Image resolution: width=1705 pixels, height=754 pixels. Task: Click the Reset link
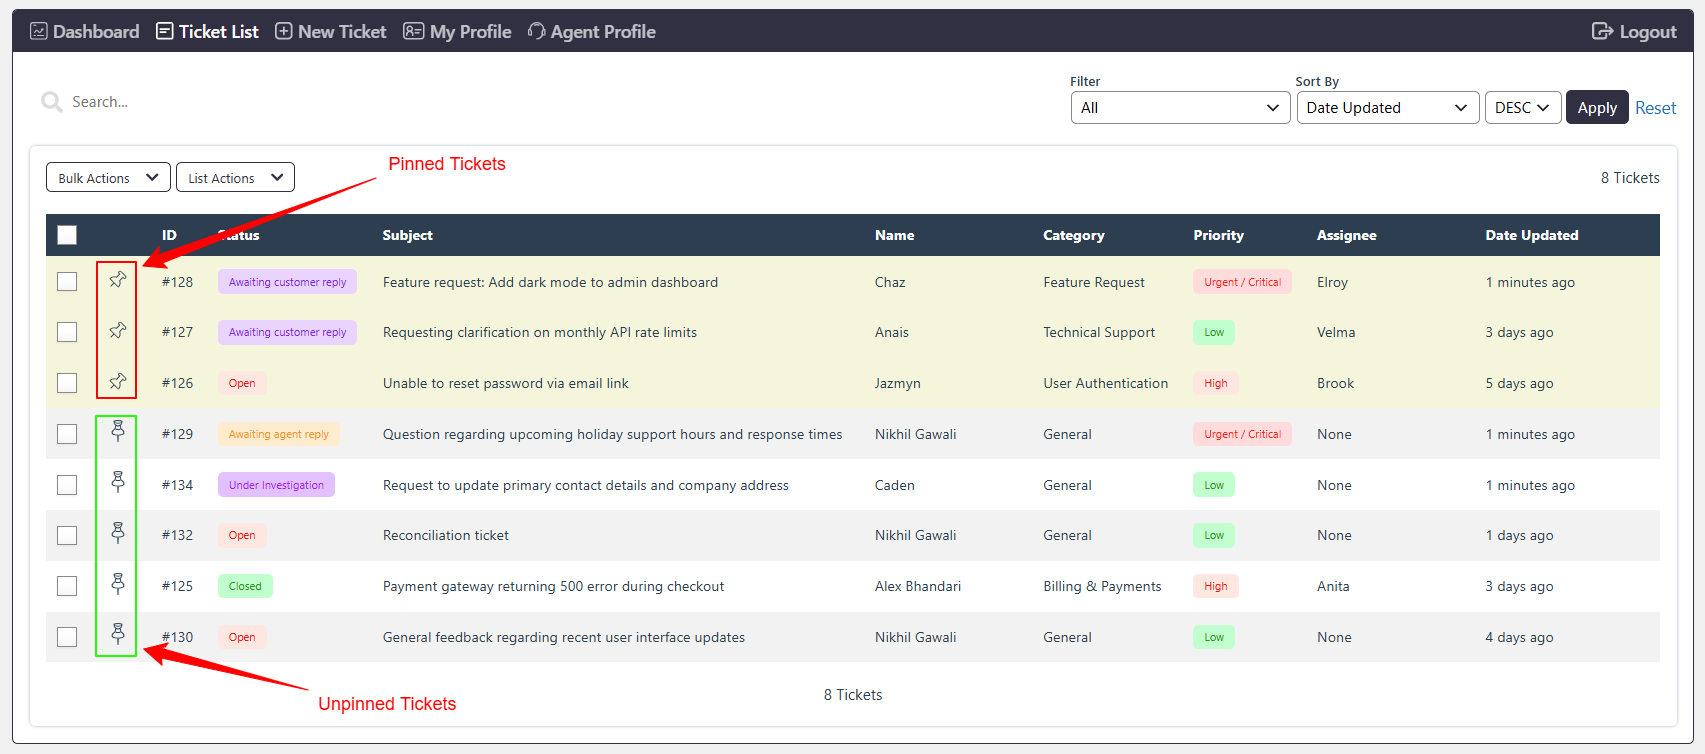coord(1656,108)
